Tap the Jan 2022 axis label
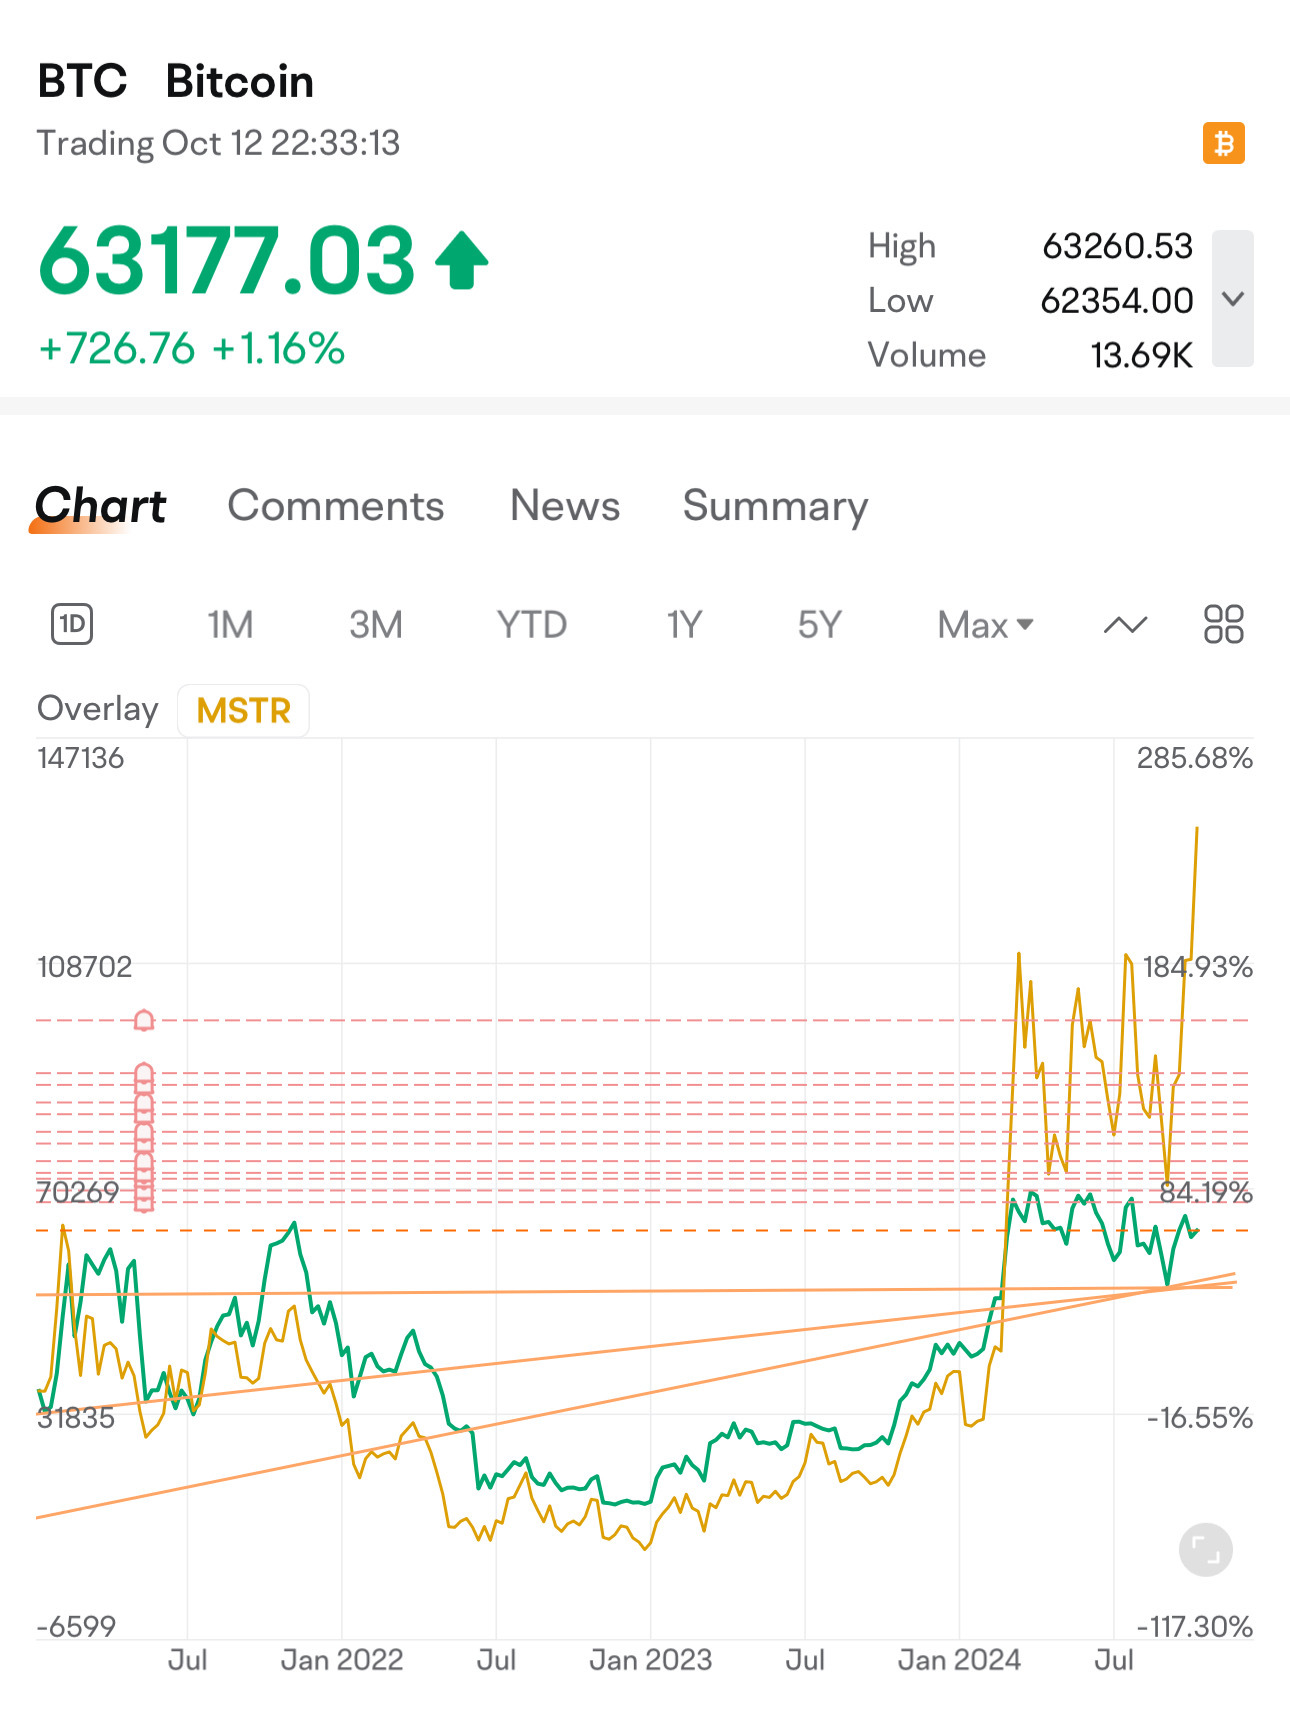 [342, 1660]
